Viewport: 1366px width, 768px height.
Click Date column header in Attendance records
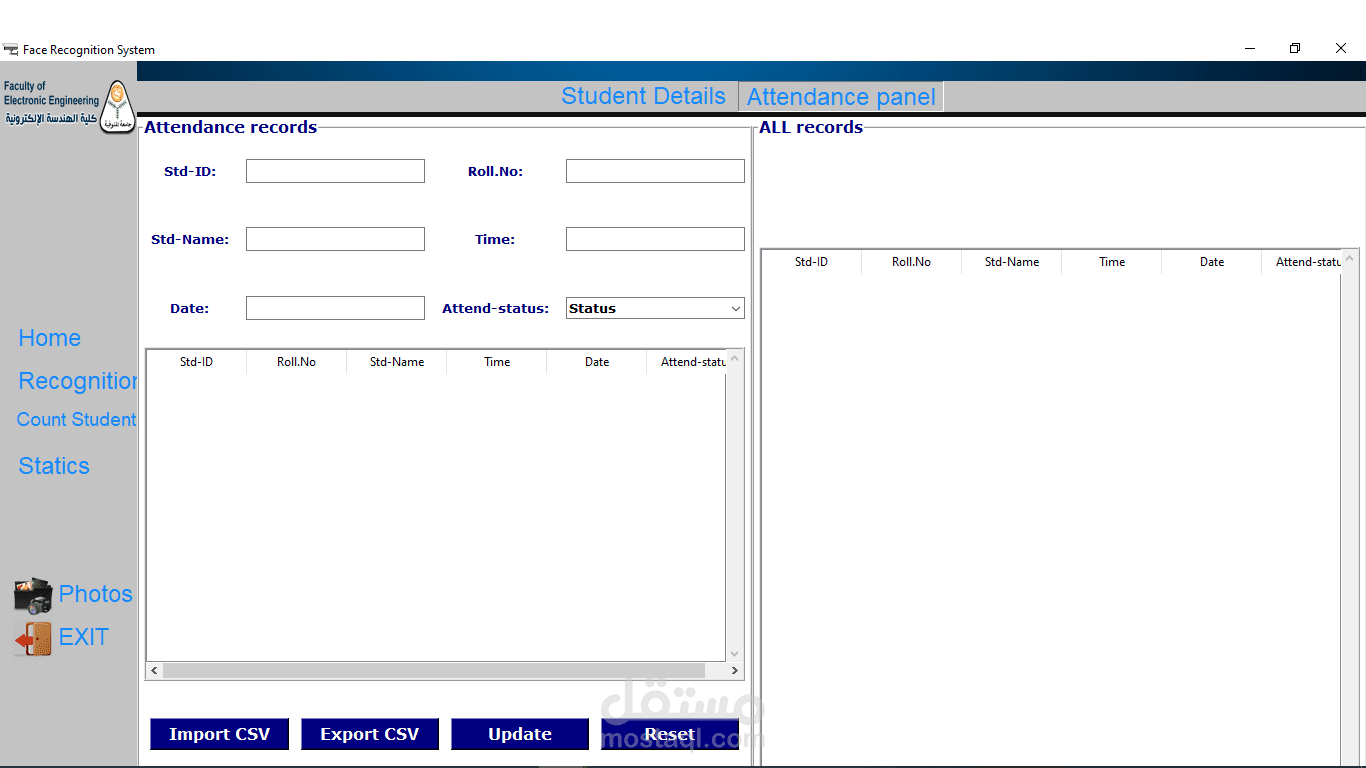click(x=596, y=362)
